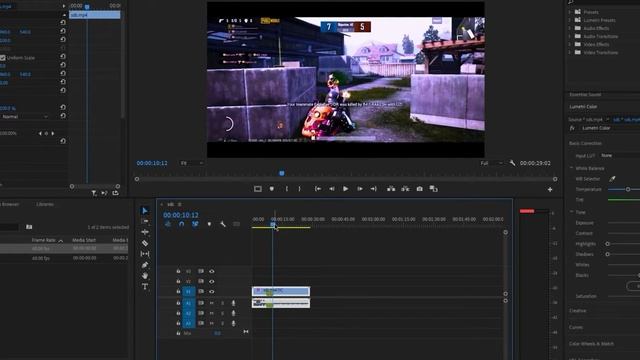Expand Creative section in Lumetri
The width and height of the screenshot is (640, 360).
pyautogui.click(x=578, y=311)
